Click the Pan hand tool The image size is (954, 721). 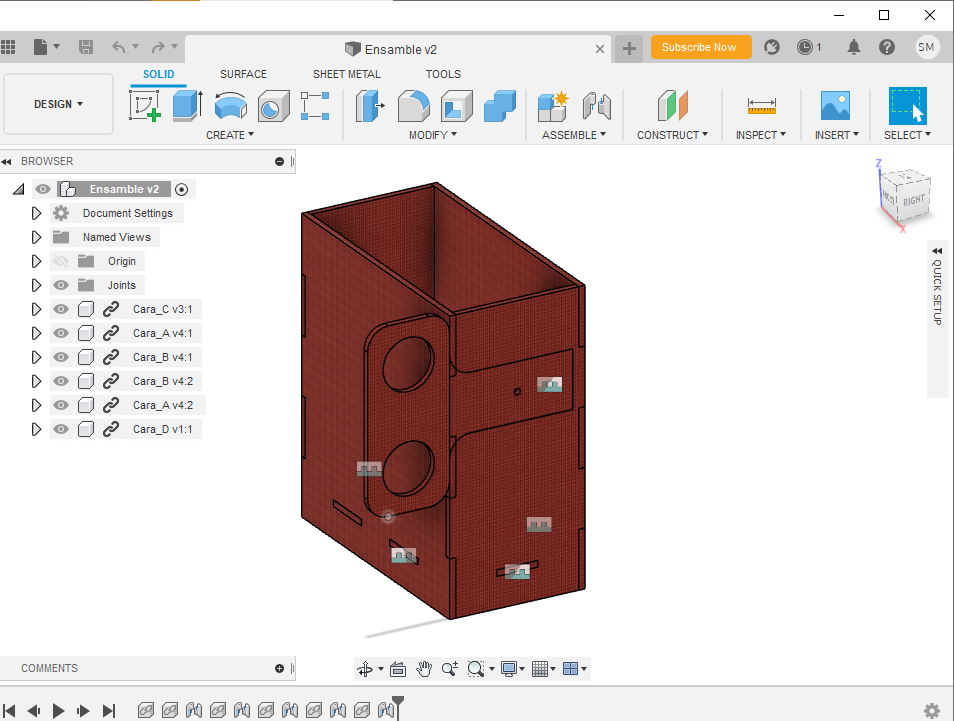click(423, 669)
